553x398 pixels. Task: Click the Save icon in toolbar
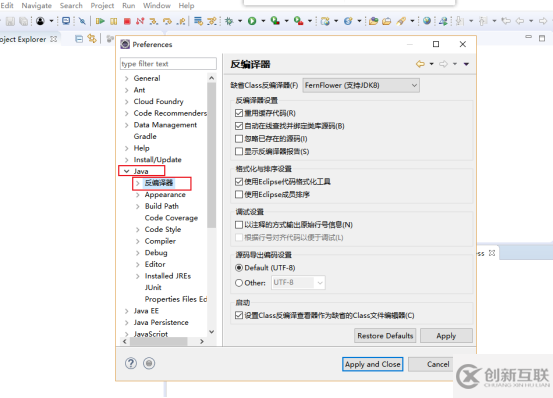(x=10, y=21)
